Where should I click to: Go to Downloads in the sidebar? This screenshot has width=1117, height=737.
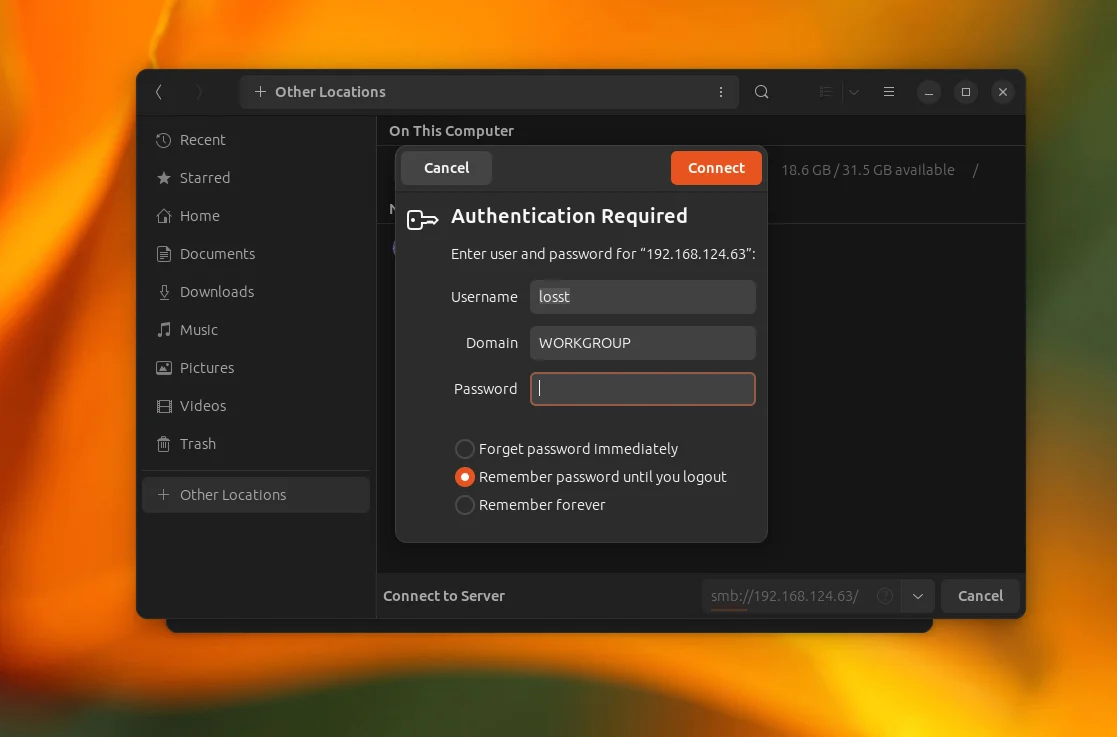pos(216,292)
